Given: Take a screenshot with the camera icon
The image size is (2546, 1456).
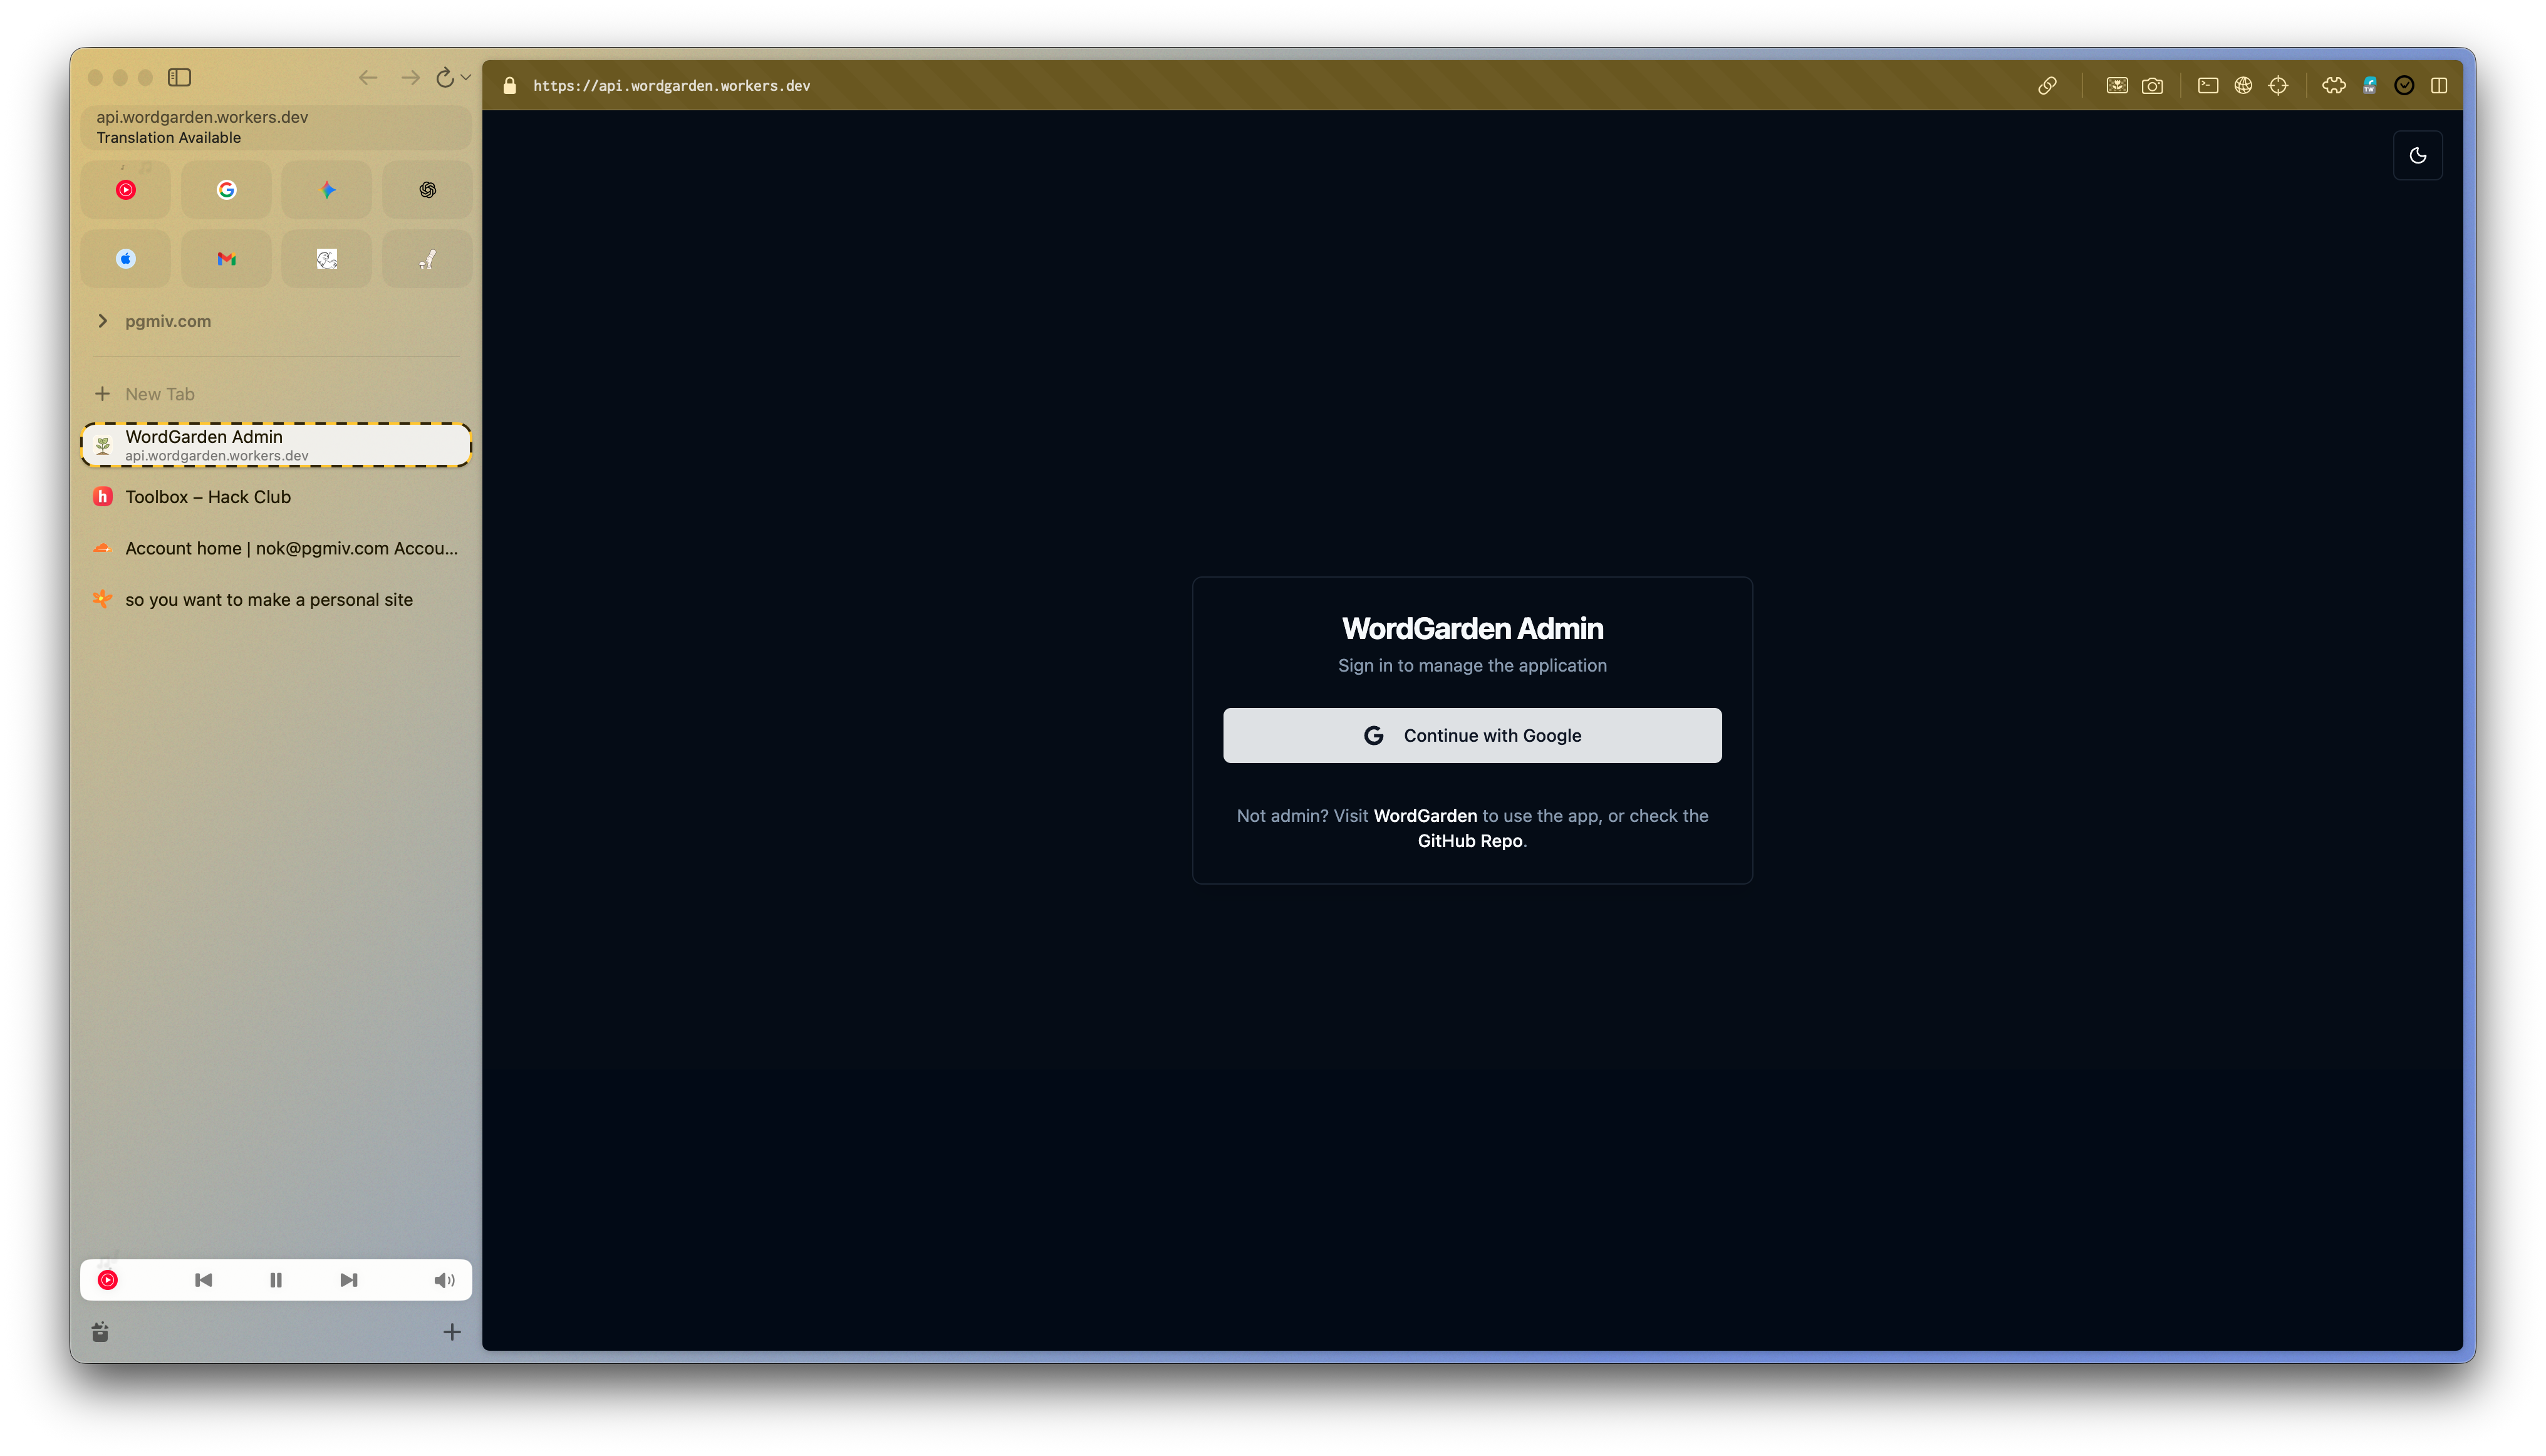Looking at the screenshot, I should [x=2152, y=86].
